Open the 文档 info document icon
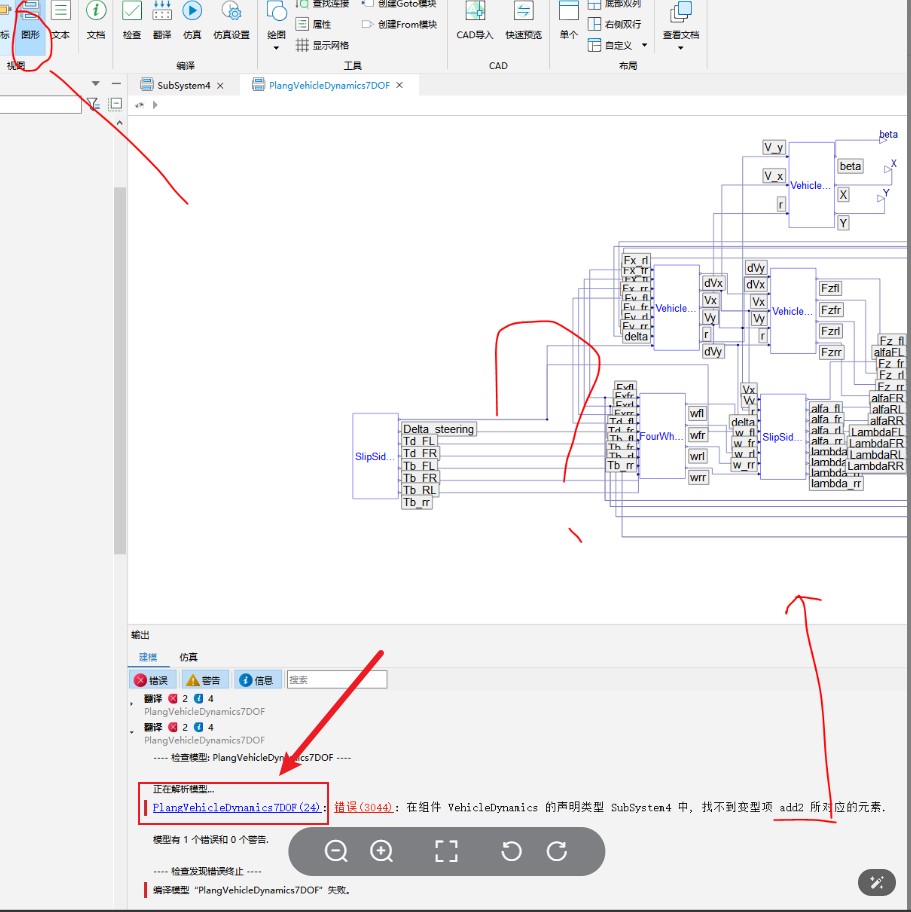The height and width of the screenshot is (912, 911). coord(96,19)
